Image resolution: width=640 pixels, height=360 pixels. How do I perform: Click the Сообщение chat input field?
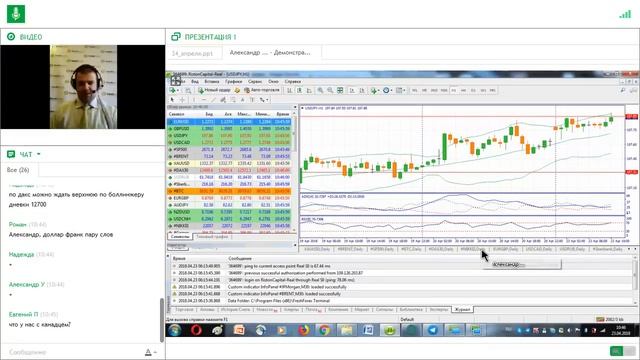click(73, 352)
